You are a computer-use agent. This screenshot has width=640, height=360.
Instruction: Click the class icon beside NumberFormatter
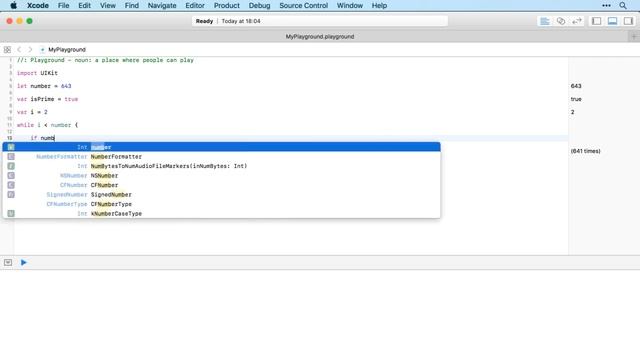tap(11, 157)
